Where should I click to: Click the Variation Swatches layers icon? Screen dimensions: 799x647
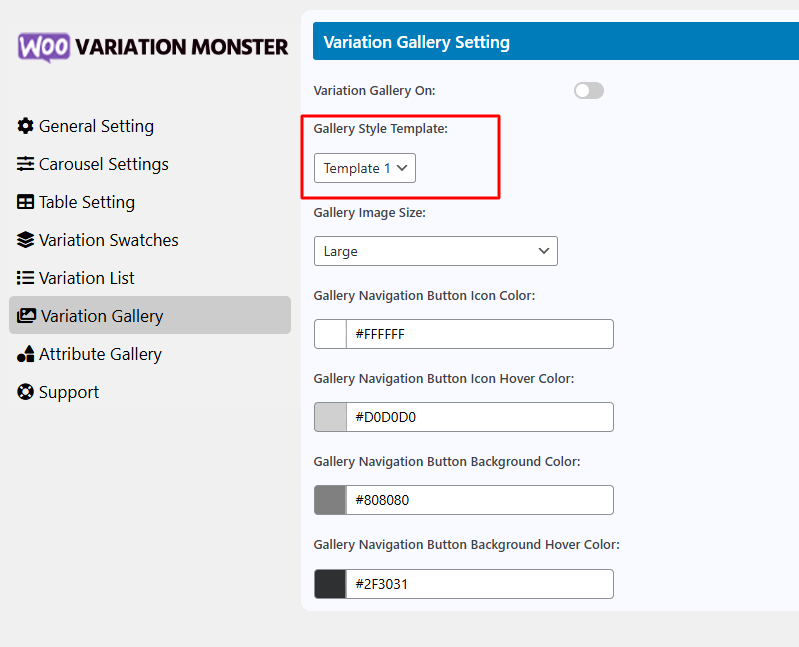(25, 240)
